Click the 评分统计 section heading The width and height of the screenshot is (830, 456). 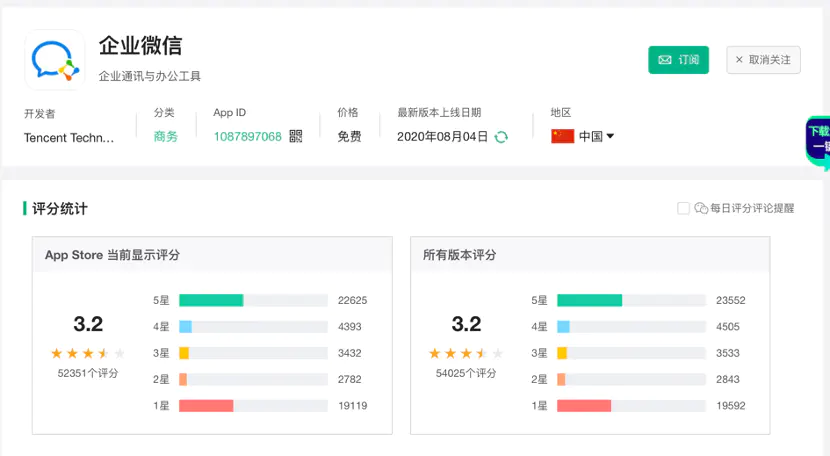[60, 209]
